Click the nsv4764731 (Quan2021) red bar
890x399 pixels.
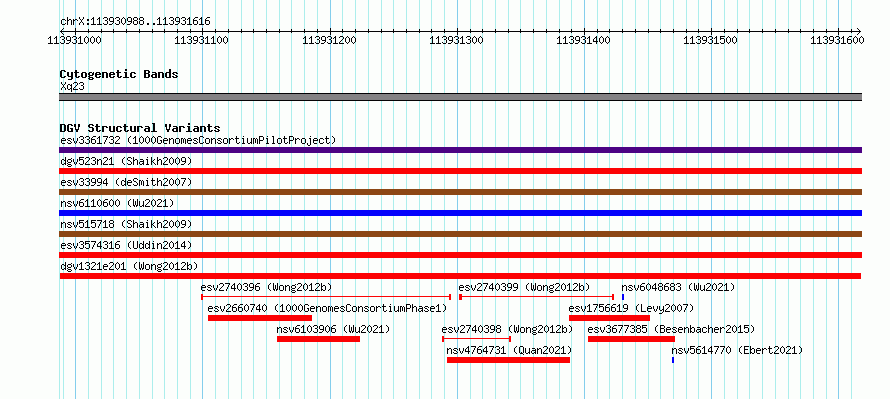508,360
